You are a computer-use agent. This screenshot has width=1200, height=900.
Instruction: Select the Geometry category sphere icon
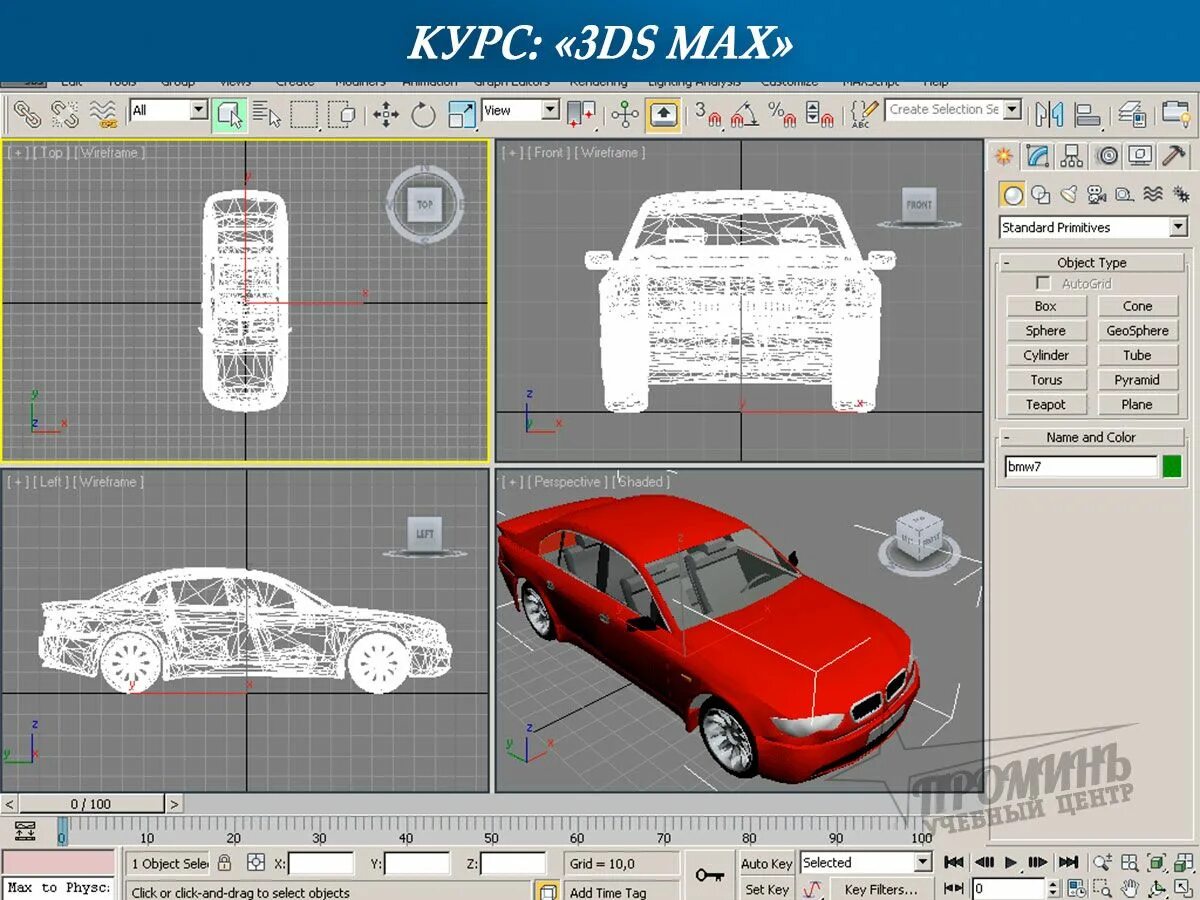(1013, 195)
